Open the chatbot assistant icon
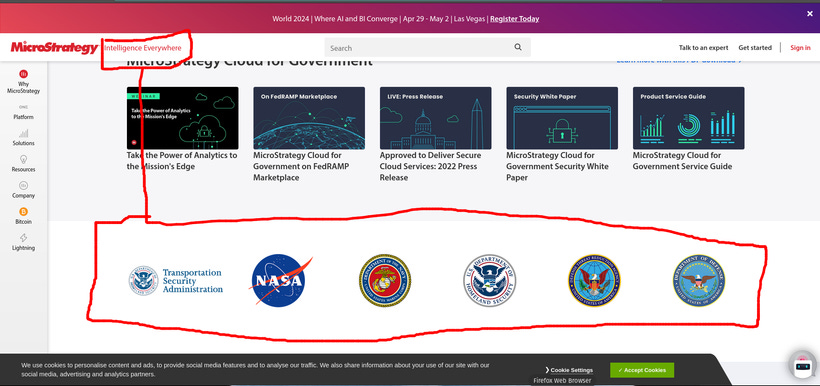 [803, 366]
